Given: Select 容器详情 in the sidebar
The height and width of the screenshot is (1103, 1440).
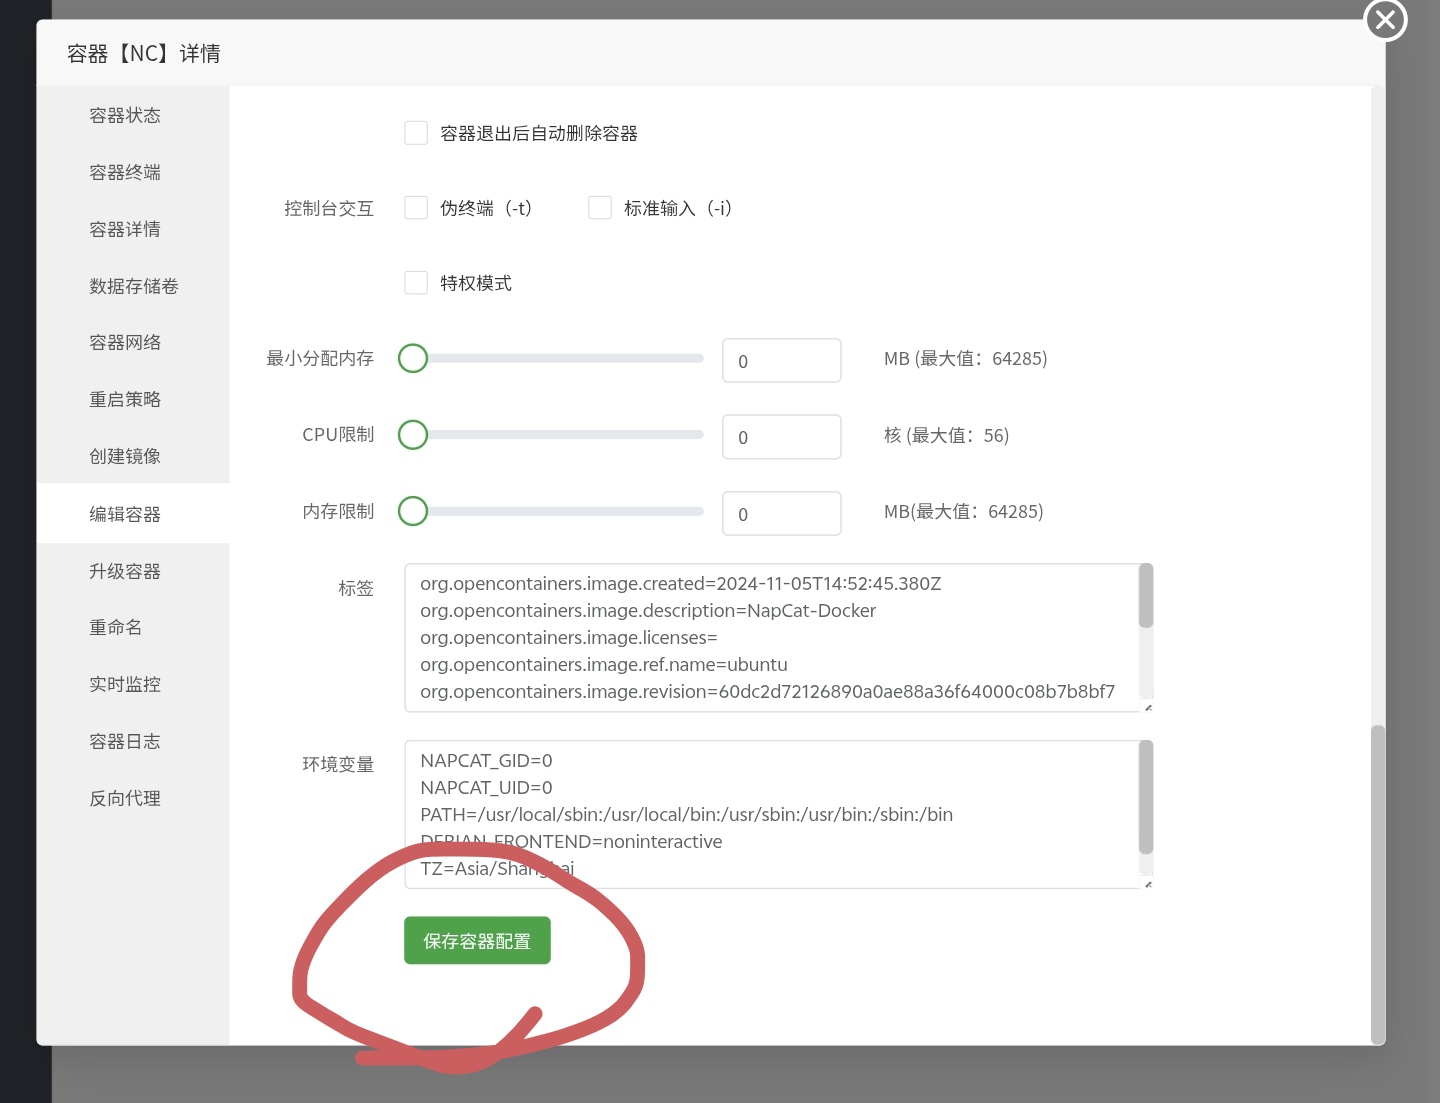Looking at the screenshot, I should click(x=125, y=230).
